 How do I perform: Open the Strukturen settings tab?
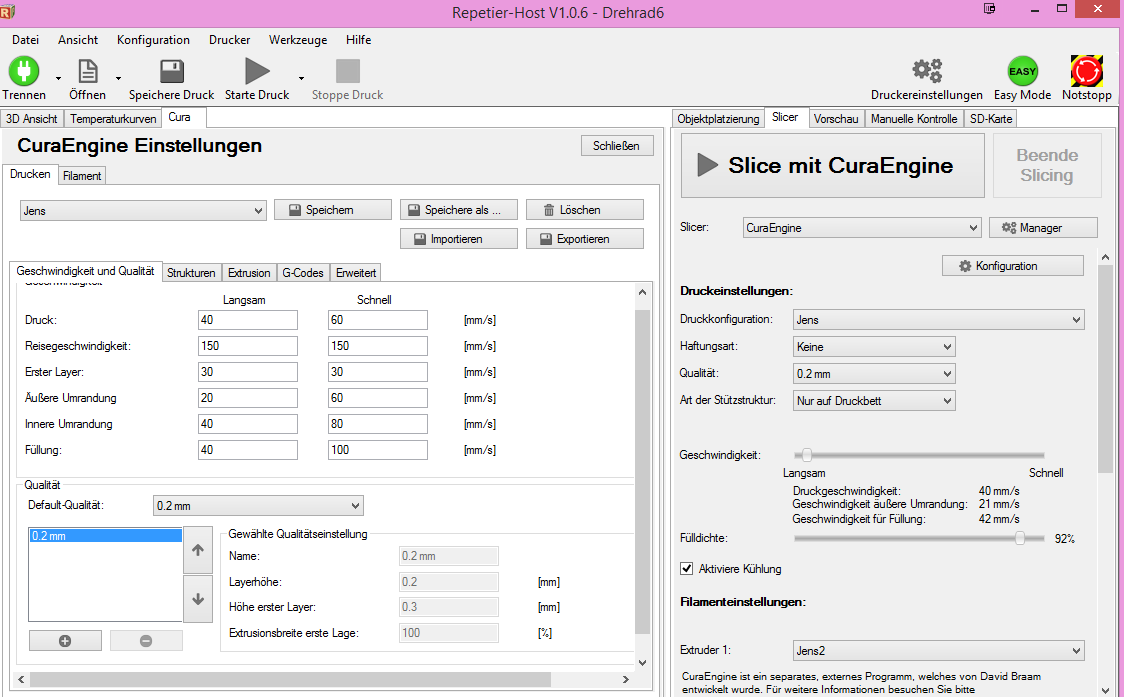191,272
